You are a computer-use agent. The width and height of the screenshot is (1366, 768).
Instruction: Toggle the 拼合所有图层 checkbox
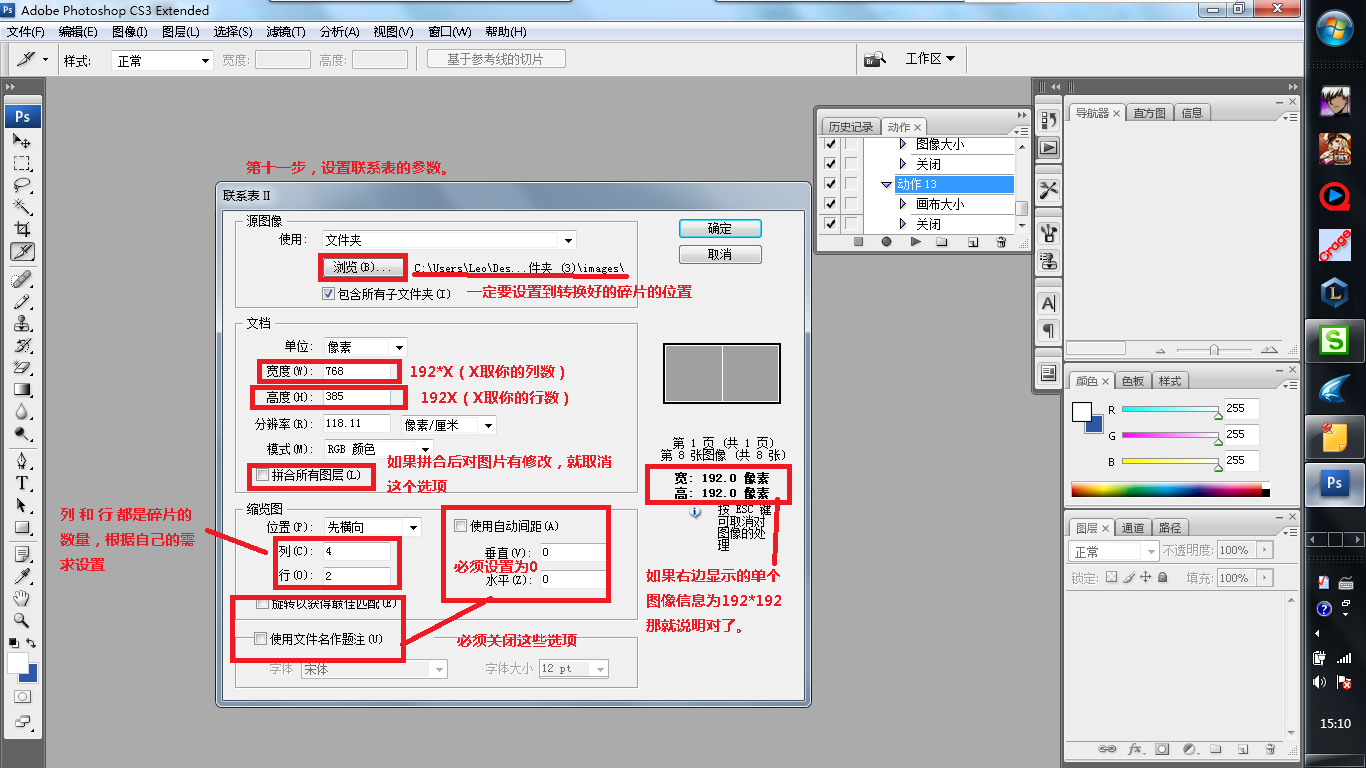263,475
